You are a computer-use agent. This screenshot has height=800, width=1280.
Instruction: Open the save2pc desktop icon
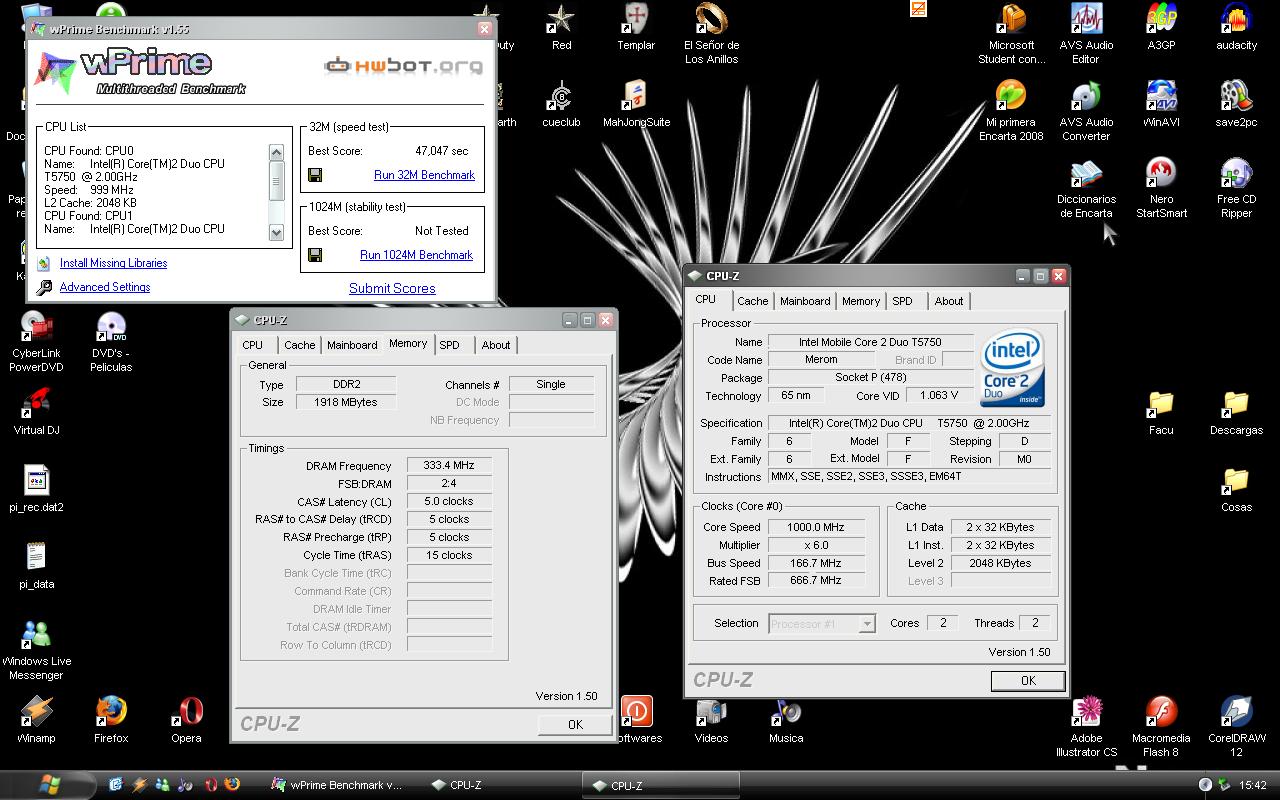(x=1236, y=105)
